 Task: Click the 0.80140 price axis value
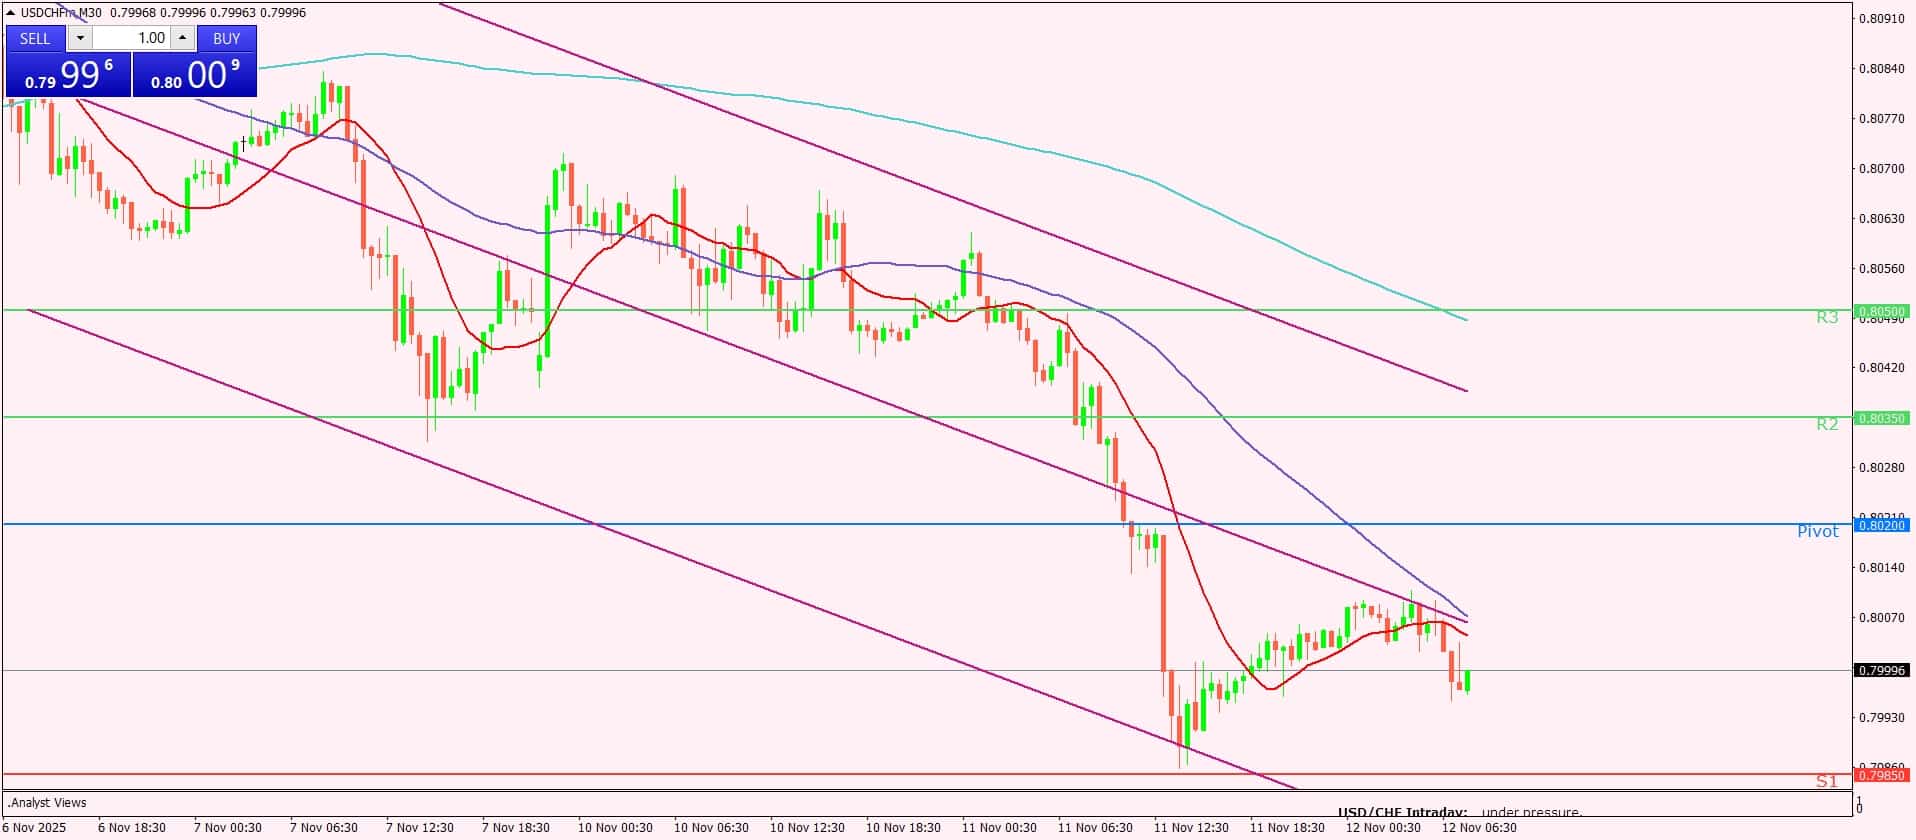pos(1881,568)
